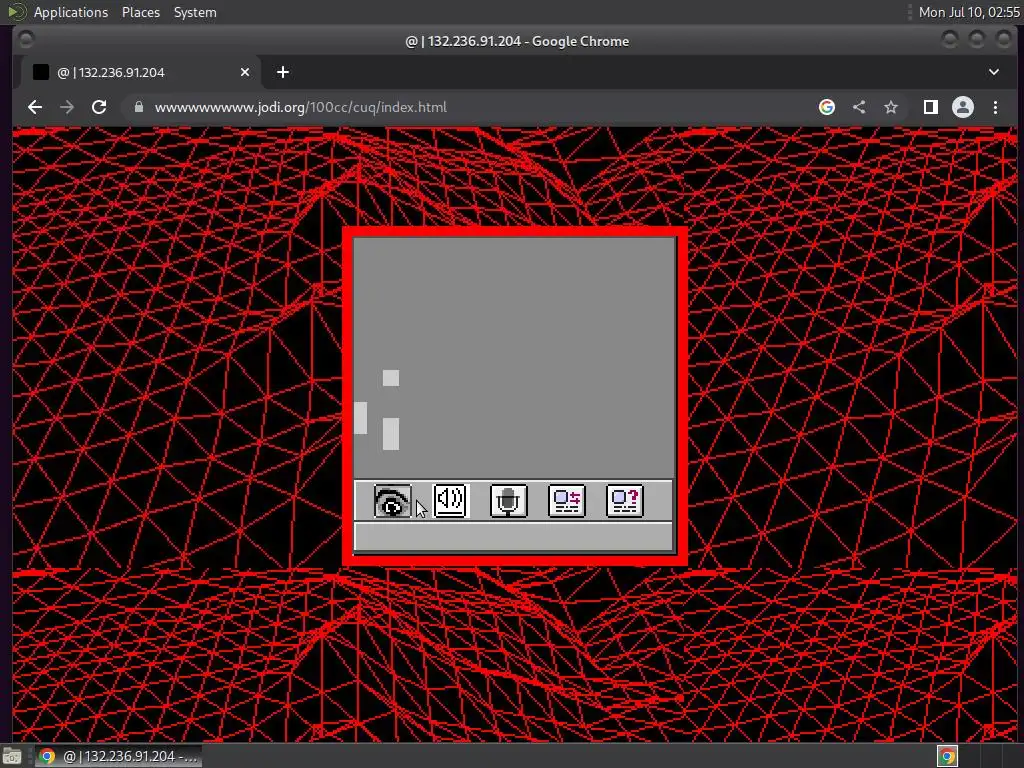Go back to the previous page

[x=35, y=107]
